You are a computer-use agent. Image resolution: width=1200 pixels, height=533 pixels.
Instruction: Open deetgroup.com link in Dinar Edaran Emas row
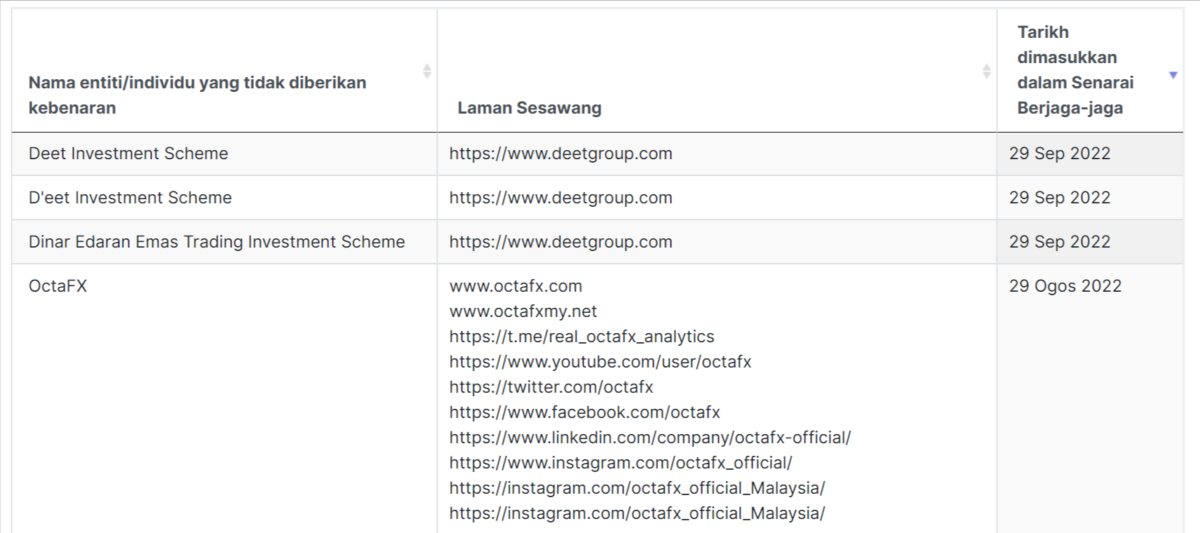[x=560, y=242]
